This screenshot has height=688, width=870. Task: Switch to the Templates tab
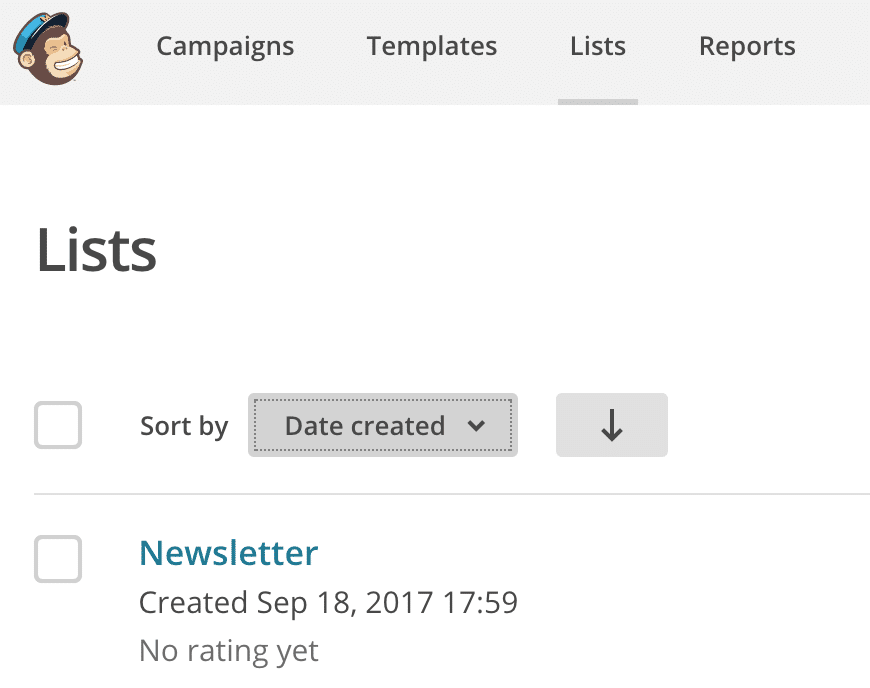click(x=432, y=46)
